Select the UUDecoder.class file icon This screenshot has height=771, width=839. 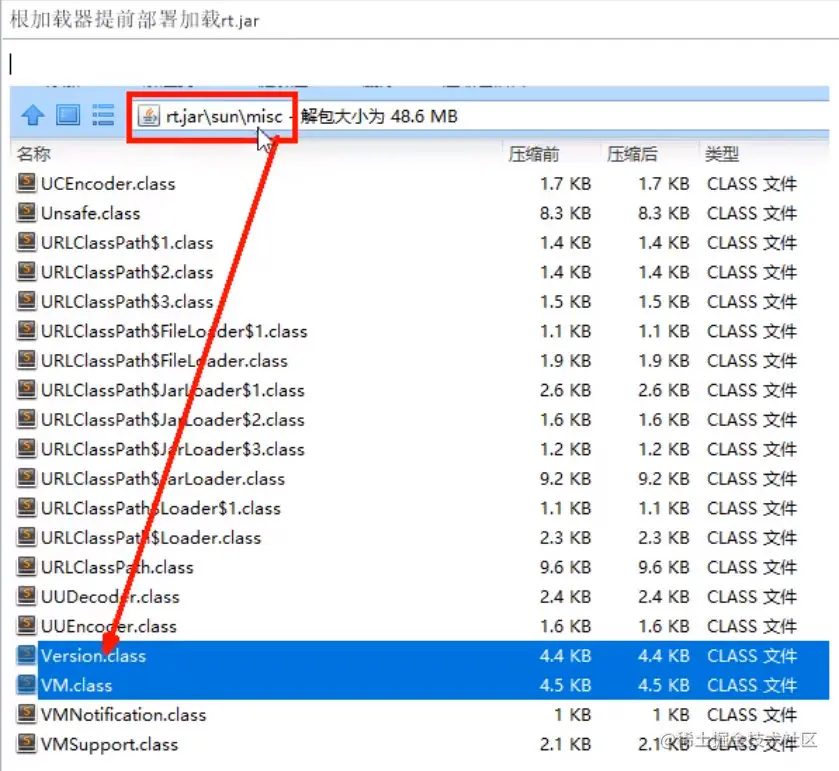click(26, 596)
